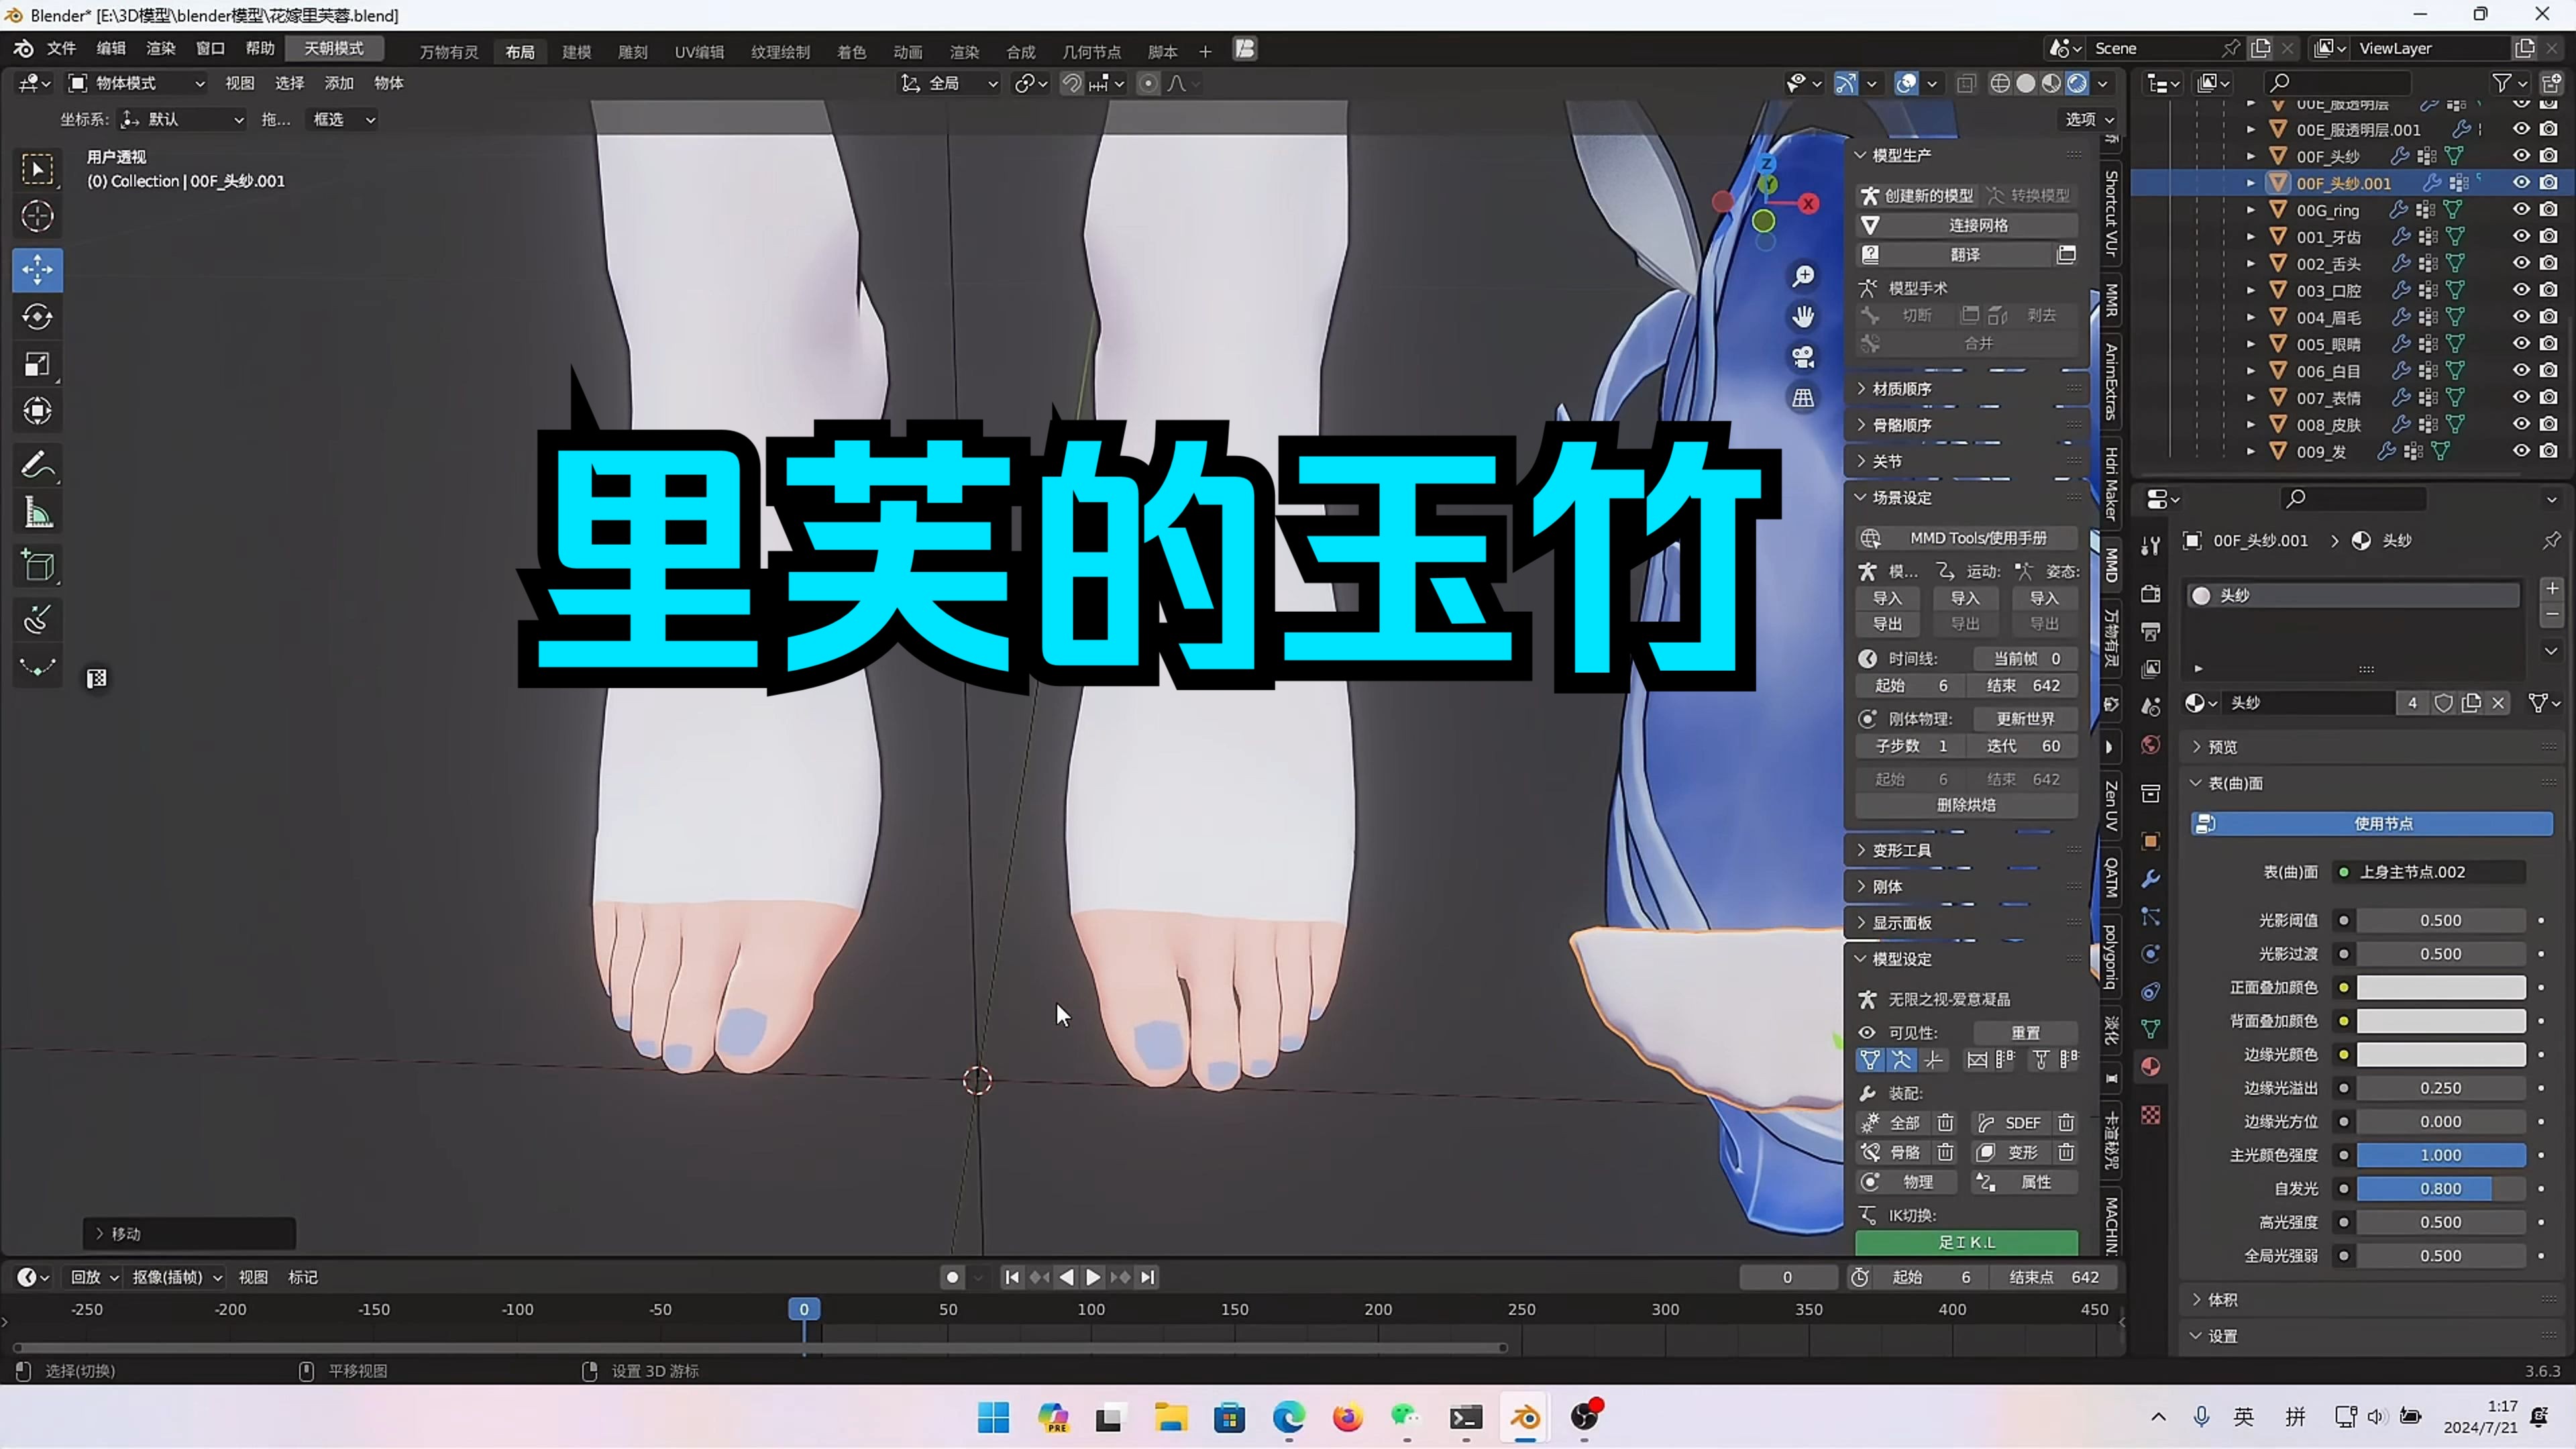Switch to 几何节点 workspace tab
The width and height of the screenshot is (2576, 1449).
[1091, 51]
